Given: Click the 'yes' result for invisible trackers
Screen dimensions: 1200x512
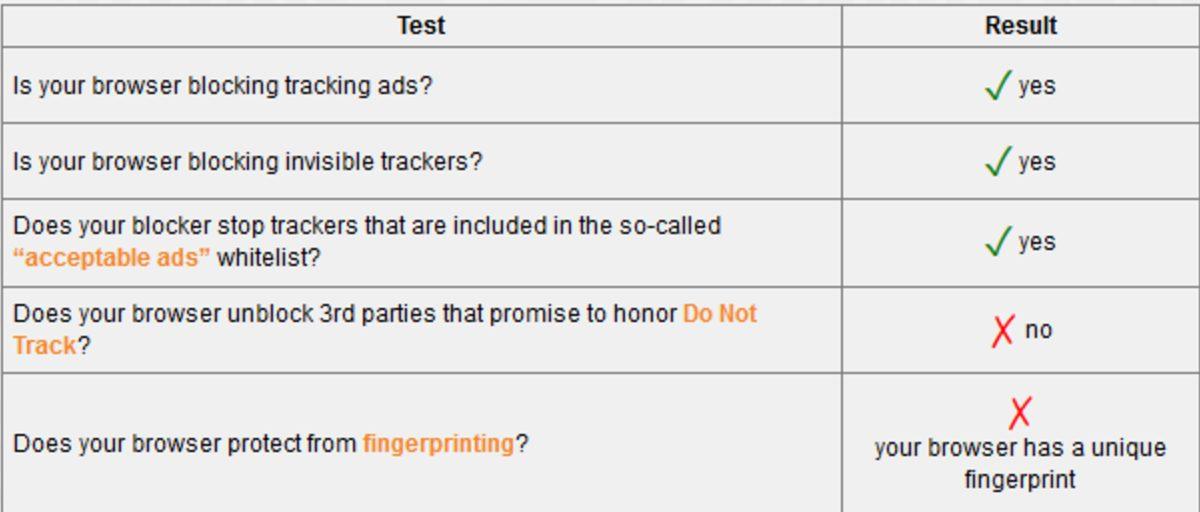Looking at the screenshot, I should [1037, 162].
